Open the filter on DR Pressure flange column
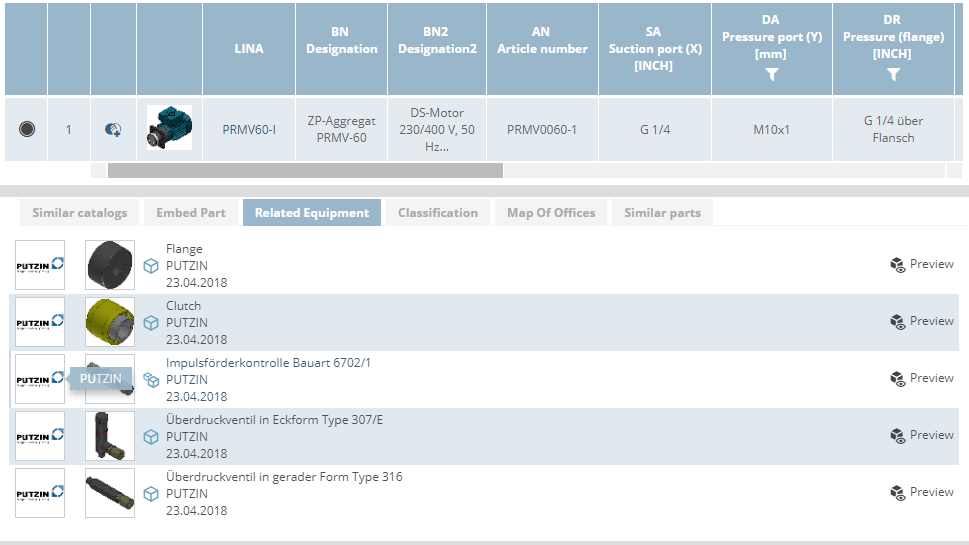969x545 pixels. click(x=893, y=75)
